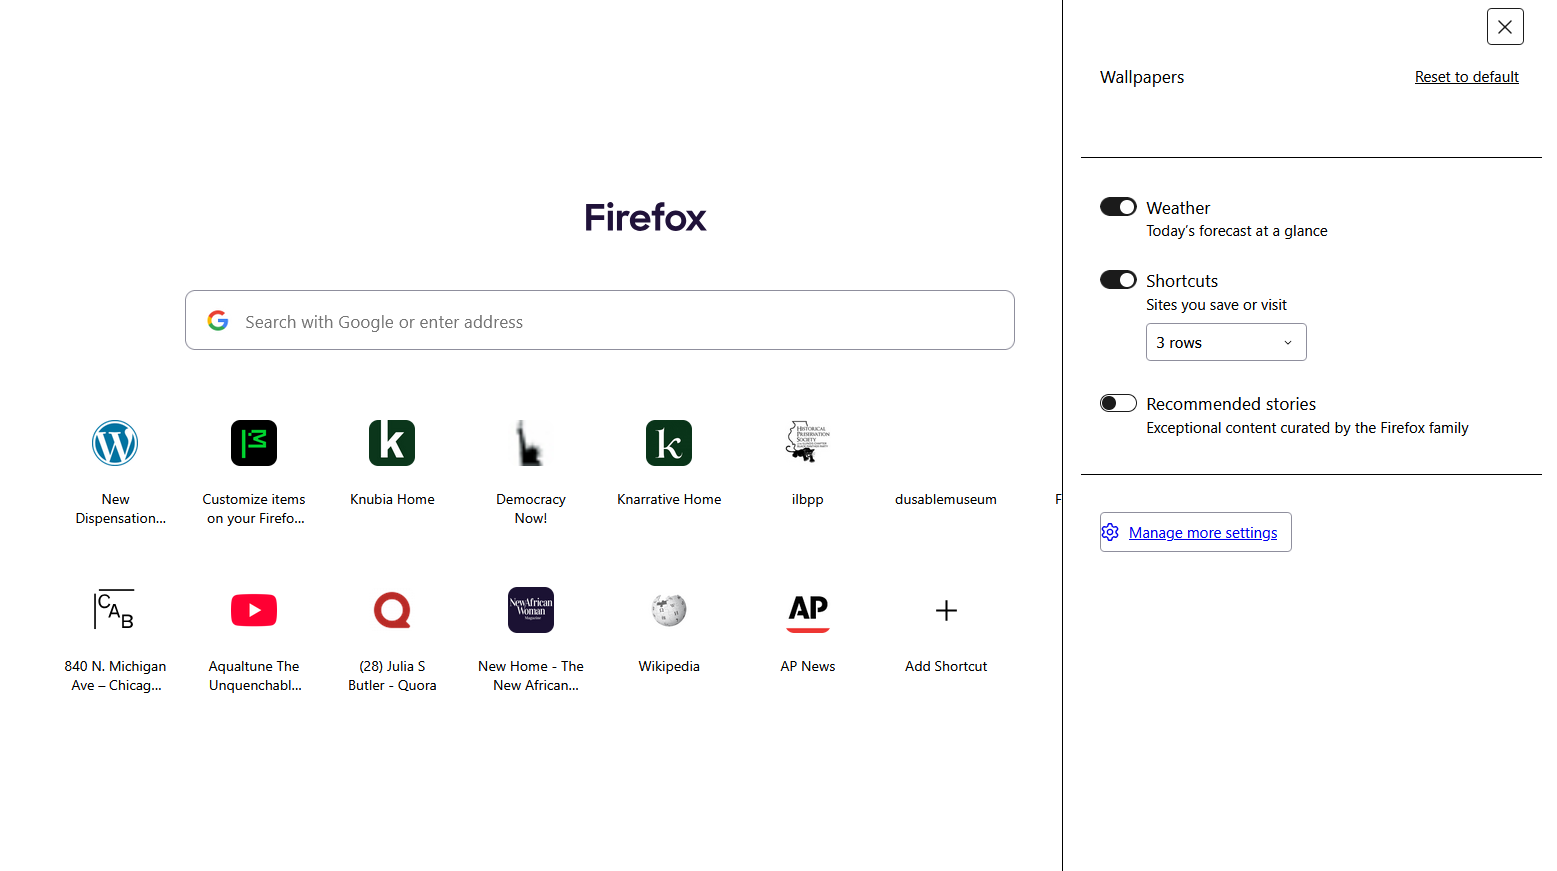Open the Democracy Now! shortcut
1557x871 pixels.
click(x=530, y=443)
